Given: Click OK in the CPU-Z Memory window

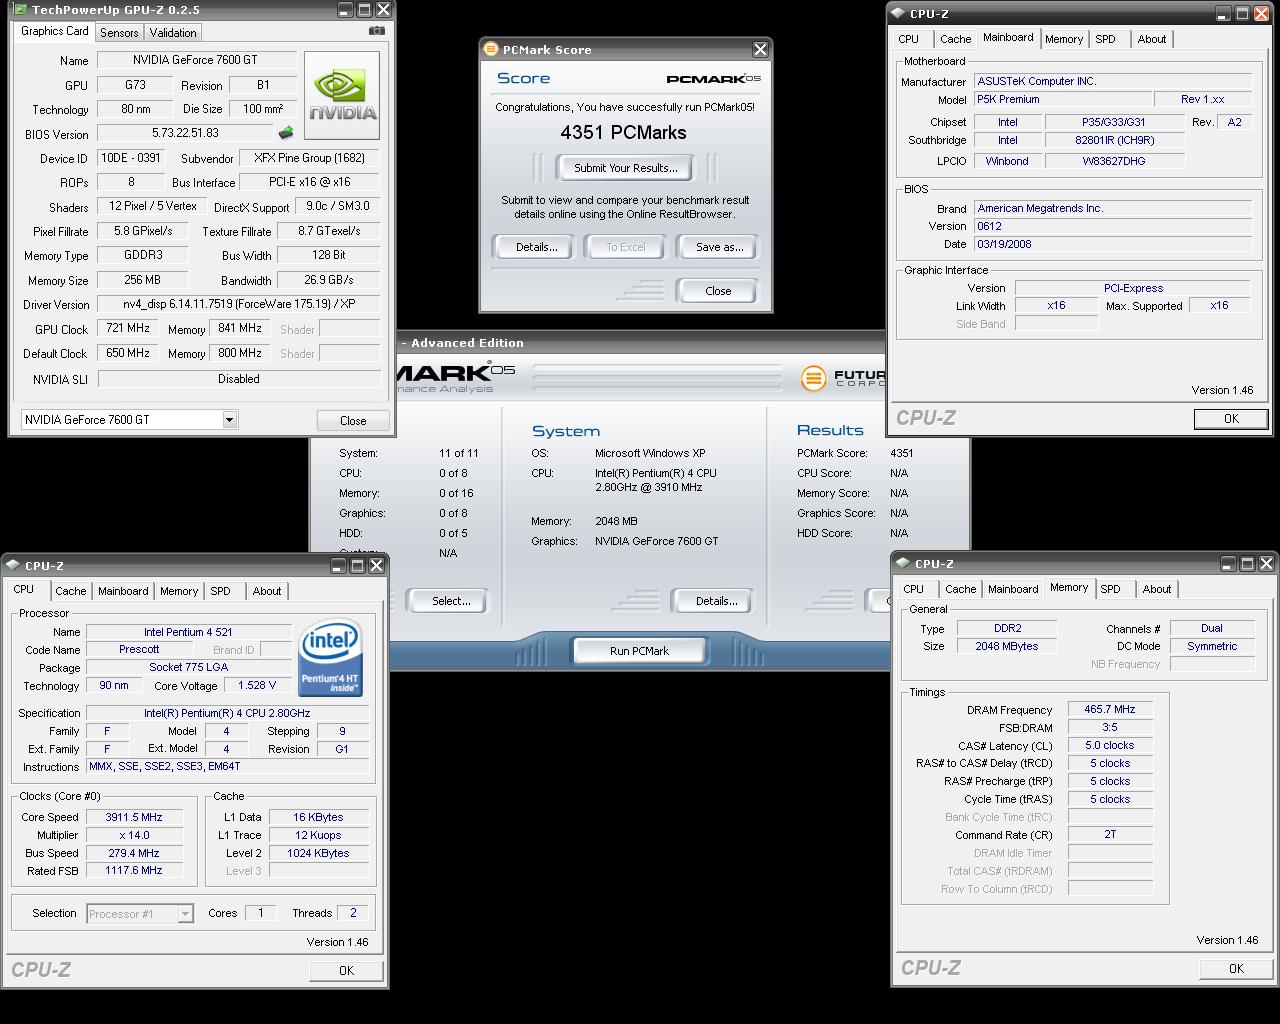Looking at the screenshot, I should point(1236,969).
